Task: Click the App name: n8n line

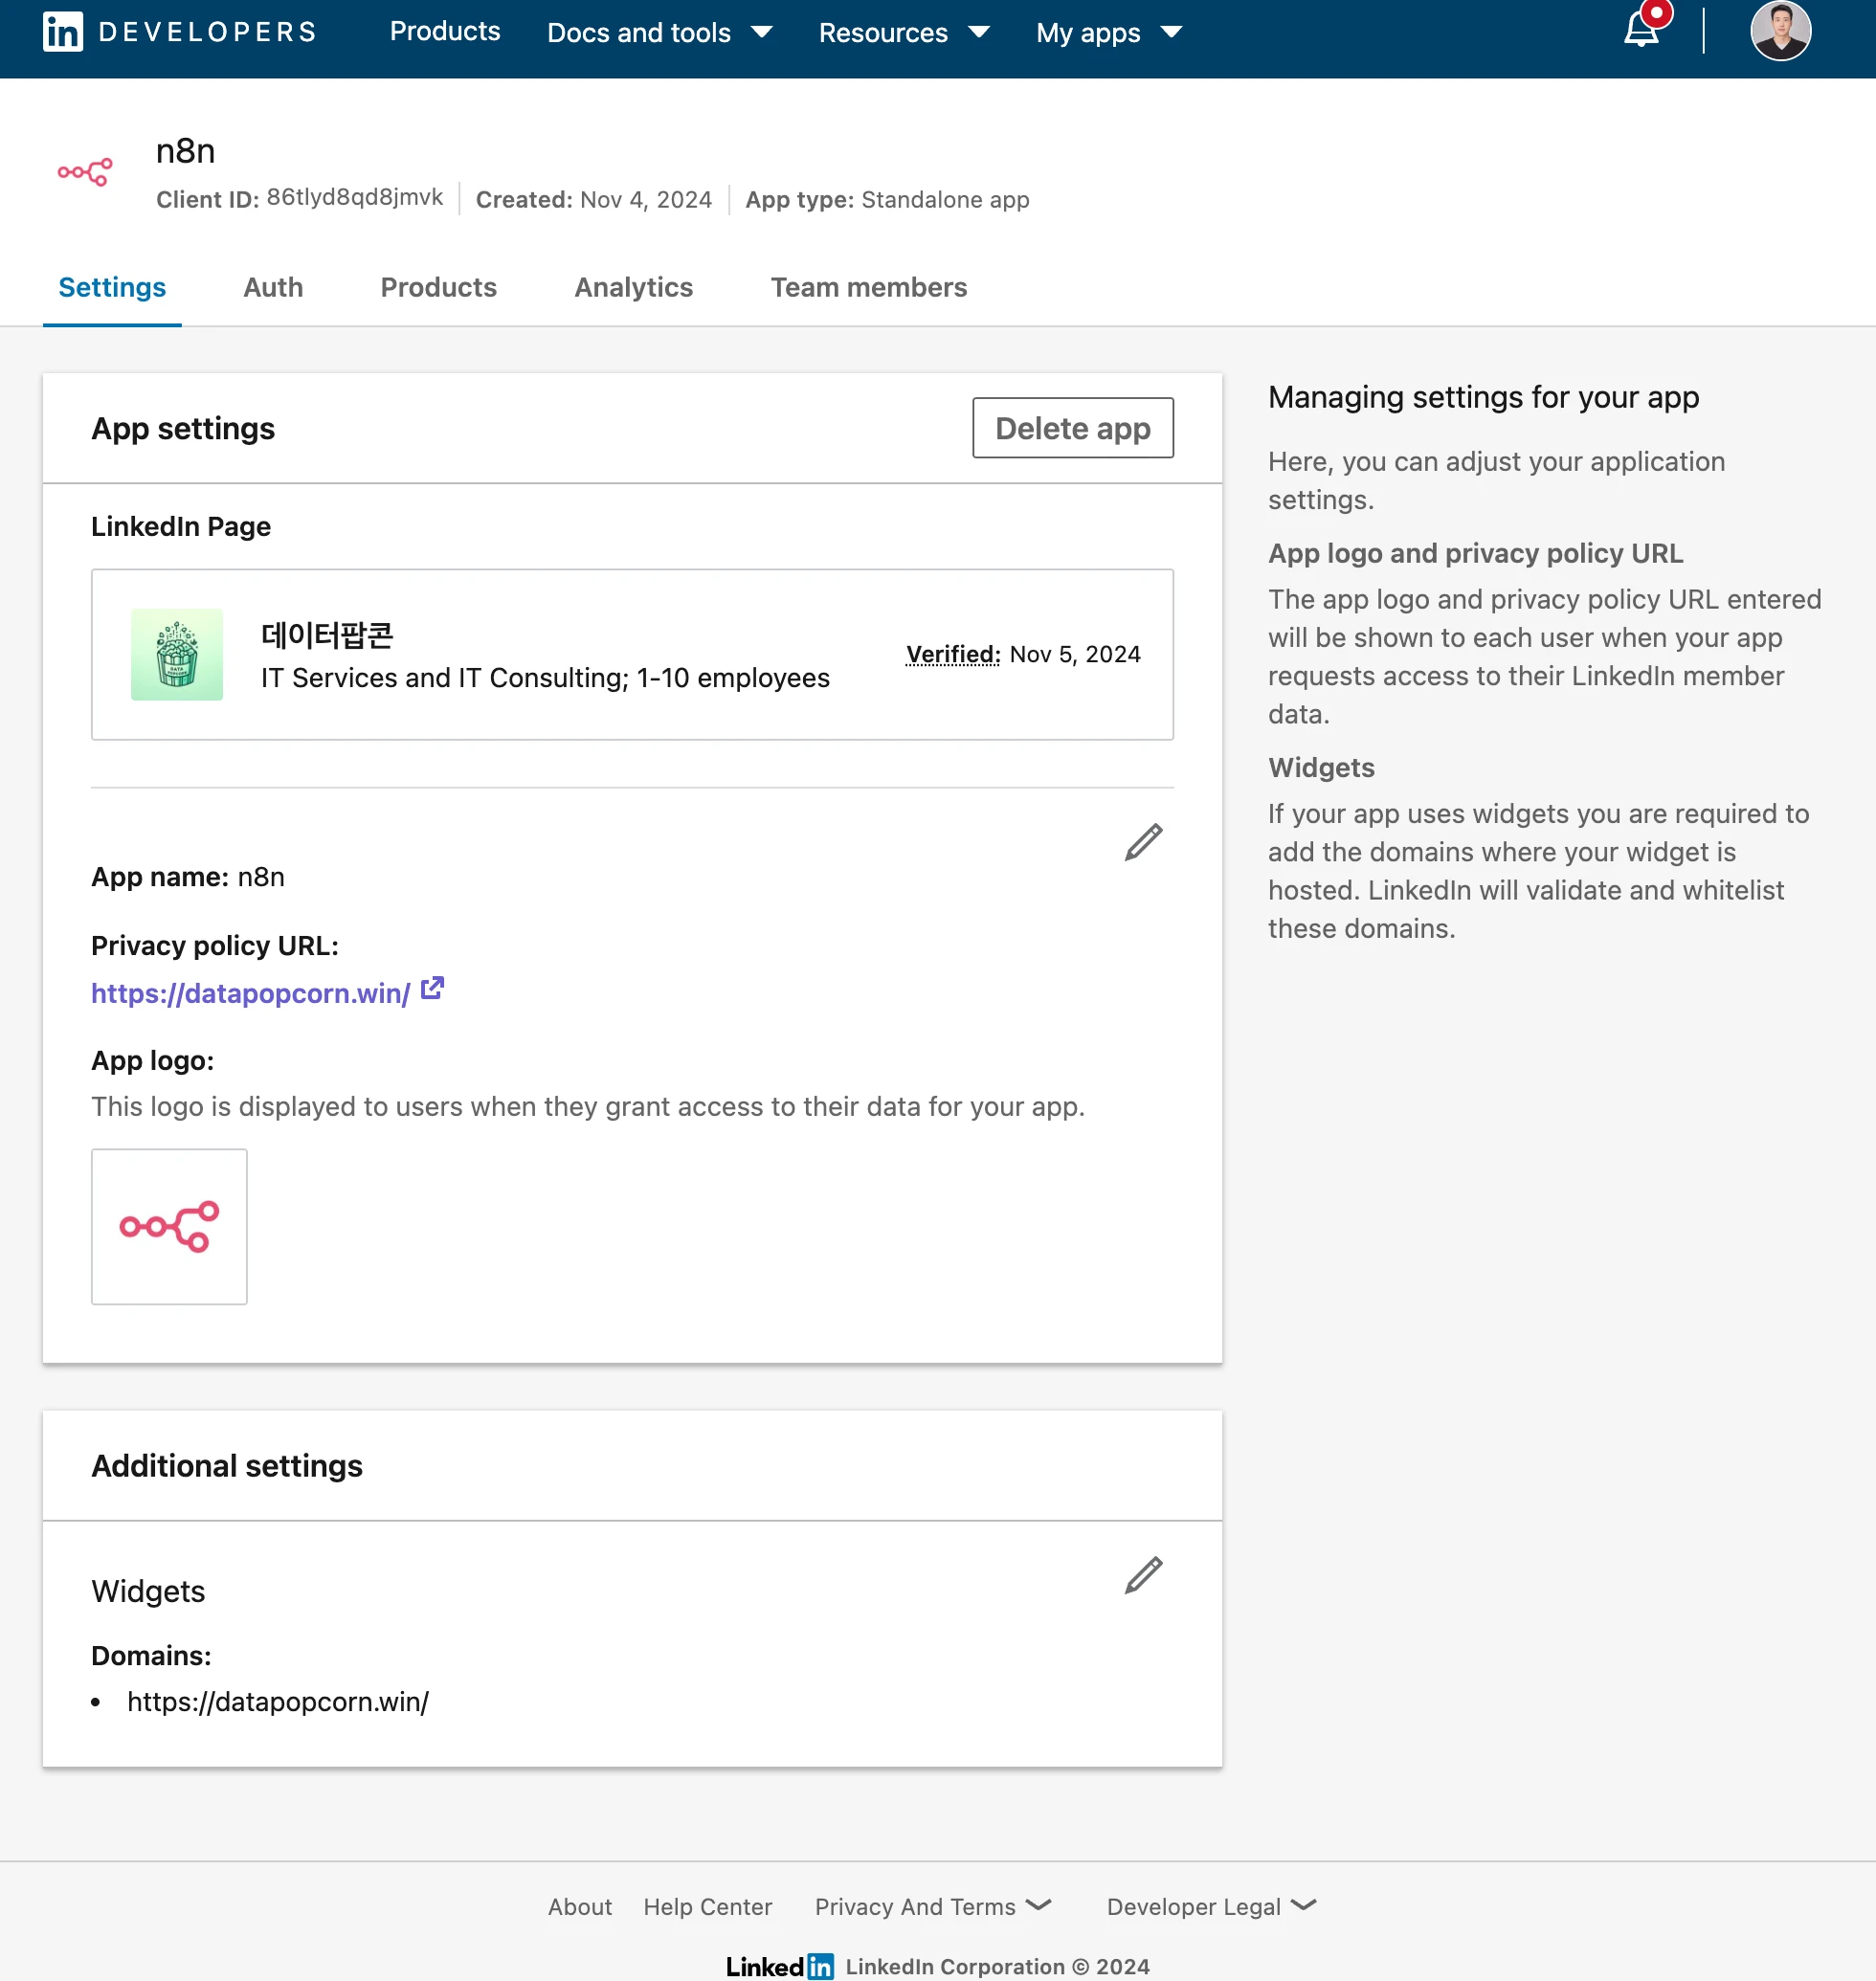Action: pyautogui.click(x=188, y=876)
